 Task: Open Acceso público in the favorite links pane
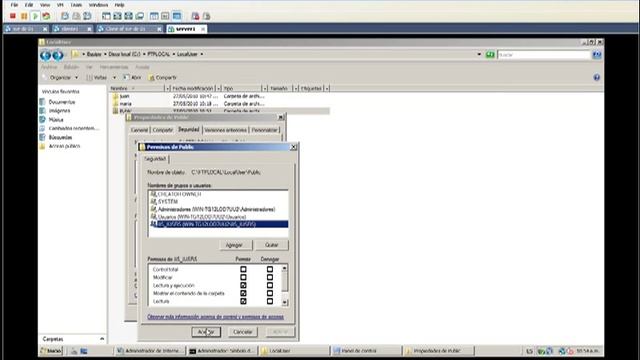[64, 146]
